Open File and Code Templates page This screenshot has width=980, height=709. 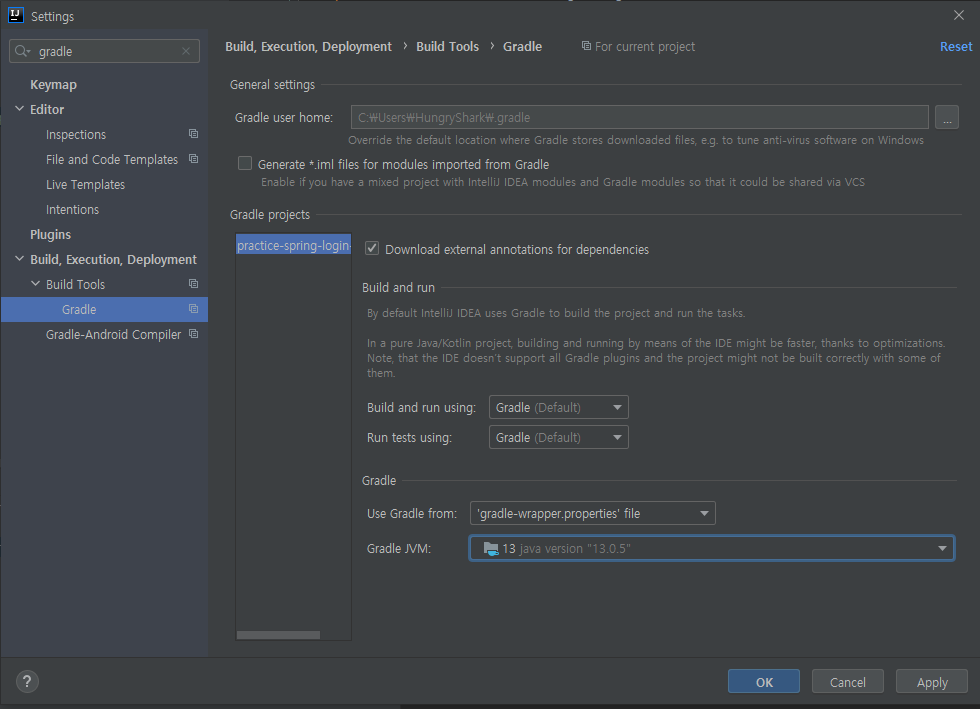[x=112, y=159]
